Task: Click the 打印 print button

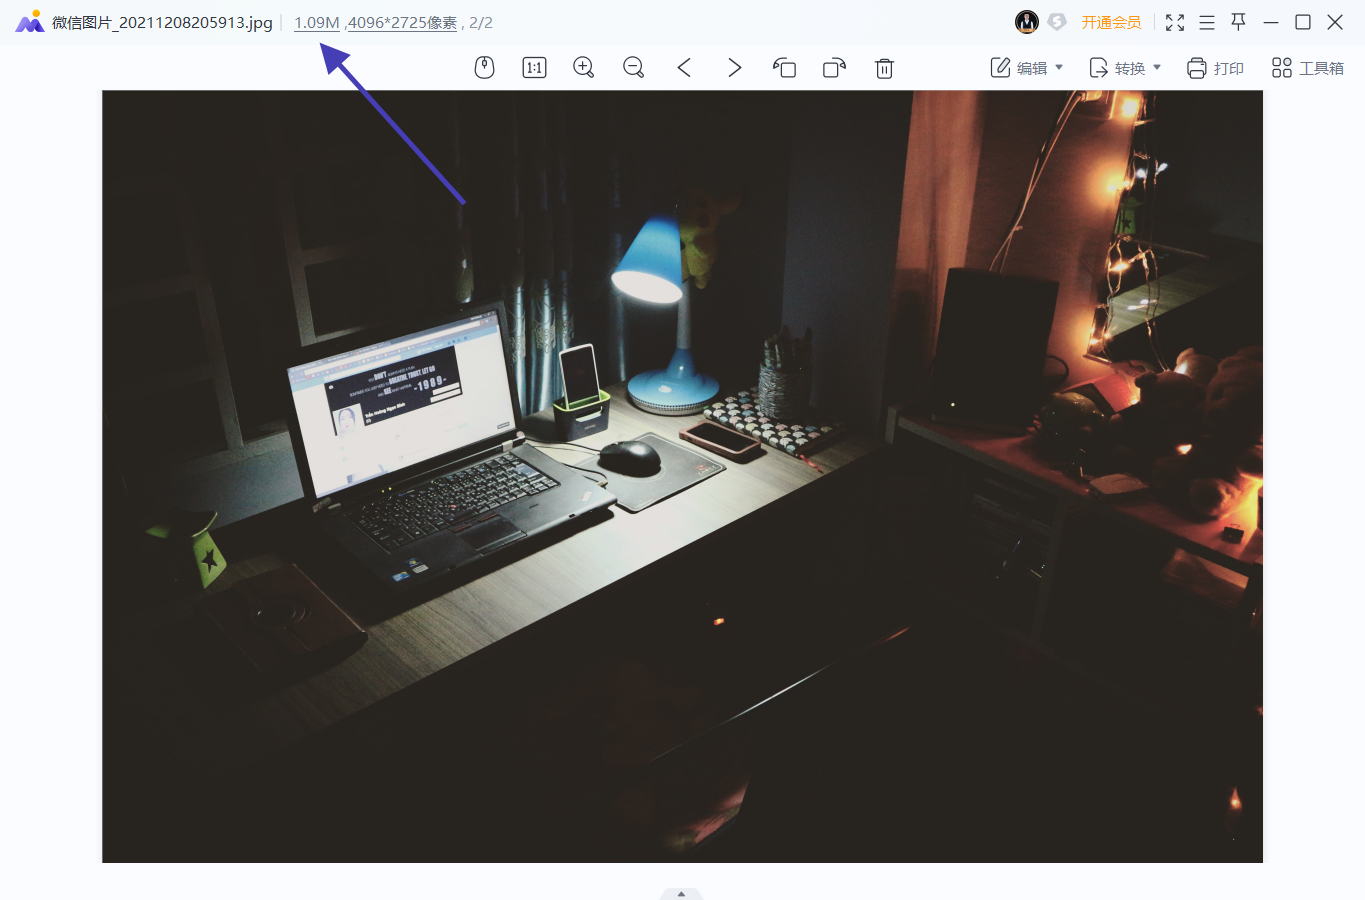Action: click(x=1215, y=68)
